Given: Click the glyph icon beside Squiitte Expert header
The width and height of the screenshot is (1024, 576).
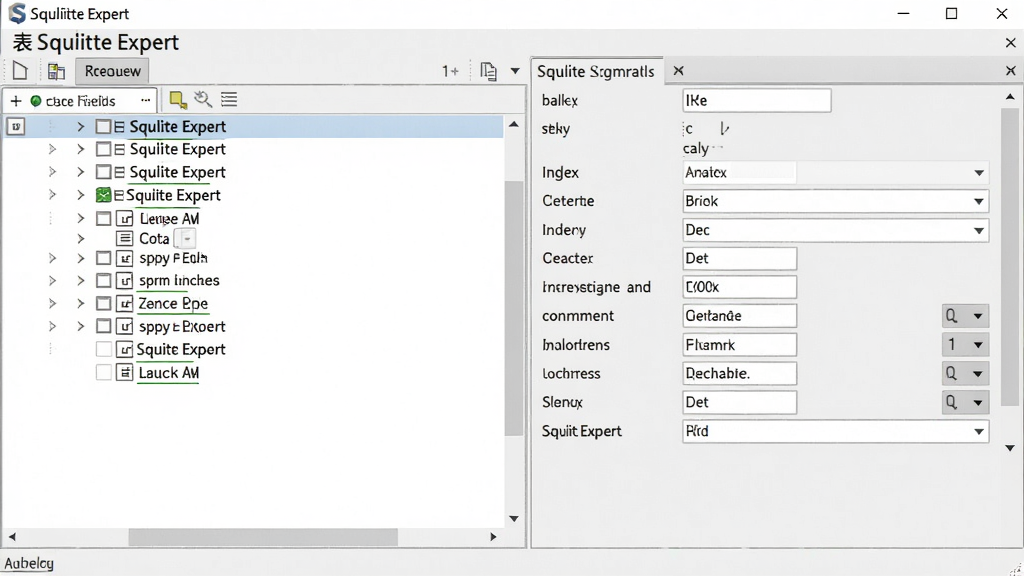Looking at the screenshot, I should pos(22,42).
